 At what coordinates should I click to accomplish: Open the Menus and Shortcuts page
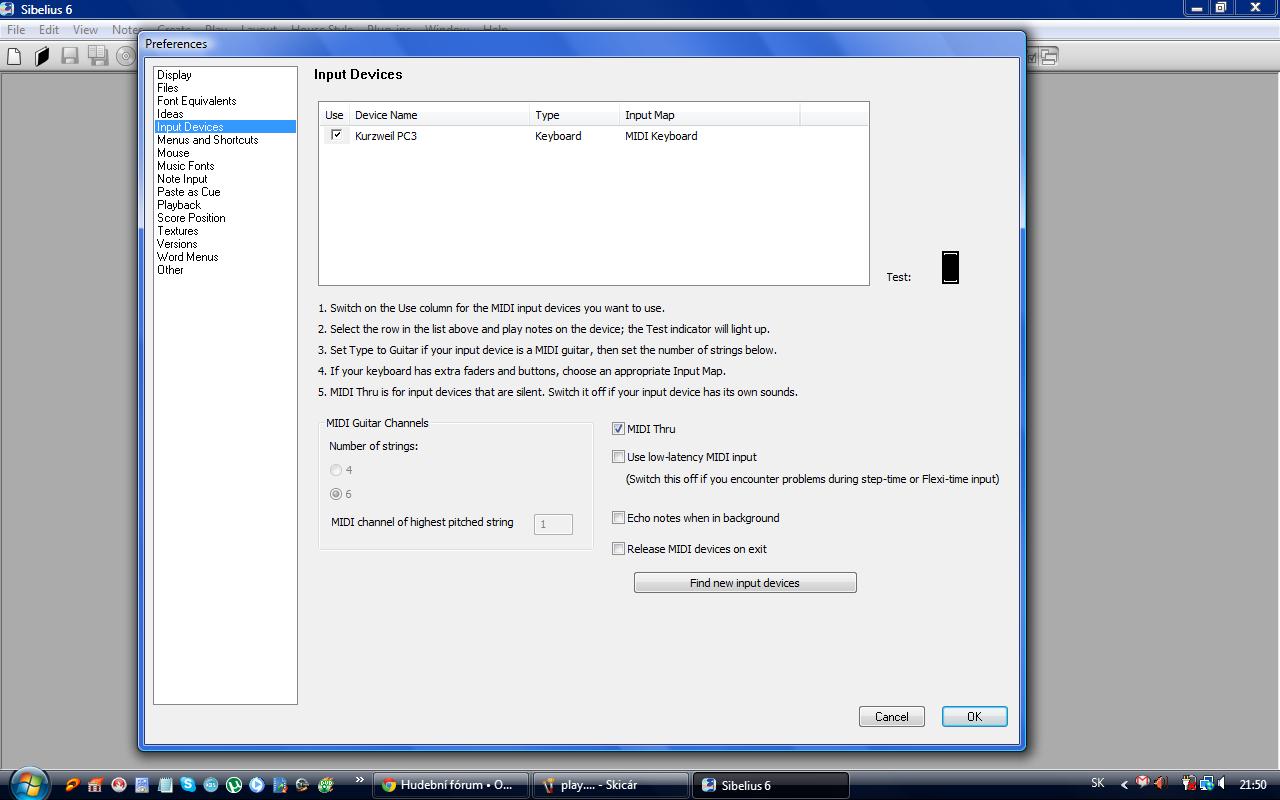[208, 140]
